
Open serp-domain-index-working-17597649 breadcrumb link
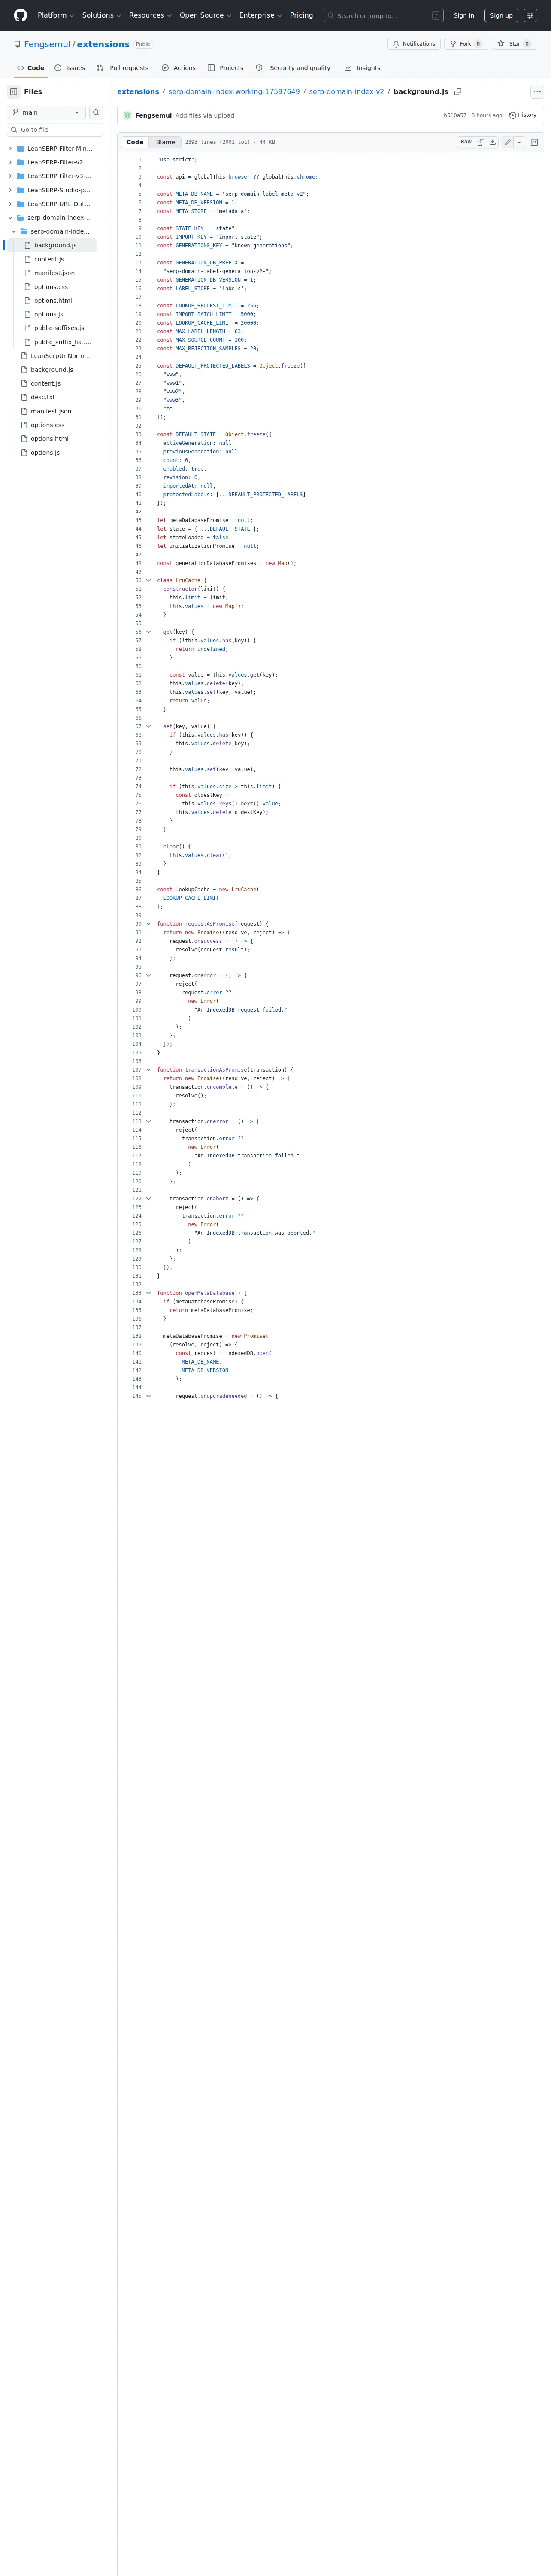point(234,92)
